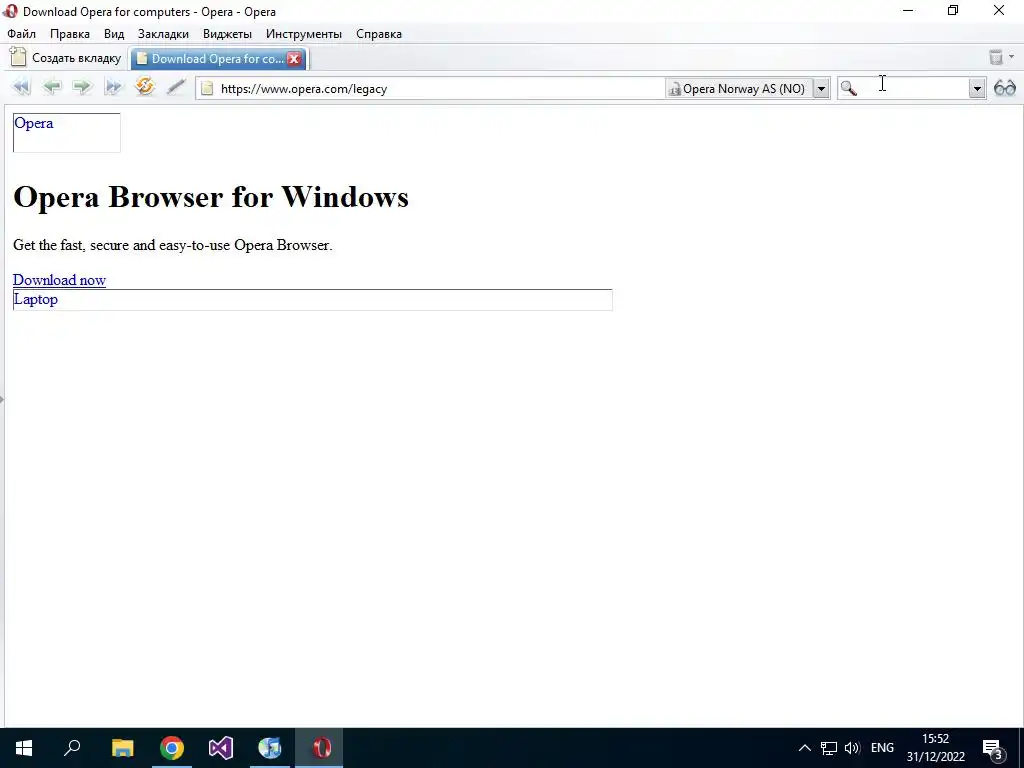The height and width of the screenshot is (768, 1024).
Task: Reload the page with the Reload icon
Action: (144, 86)
